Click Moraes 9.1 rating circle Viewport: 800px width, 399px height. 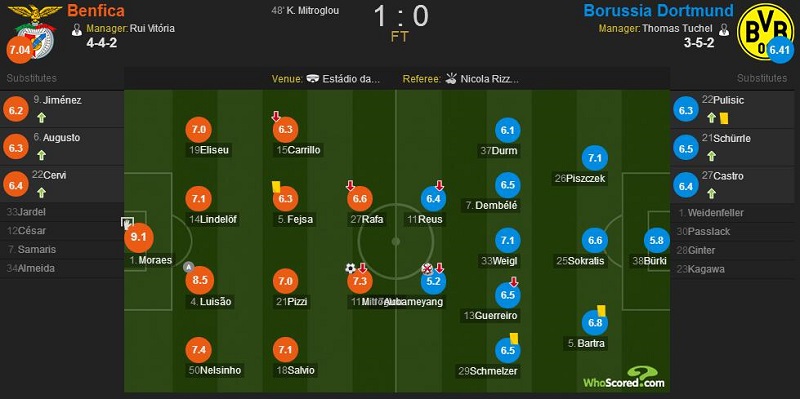139,237
